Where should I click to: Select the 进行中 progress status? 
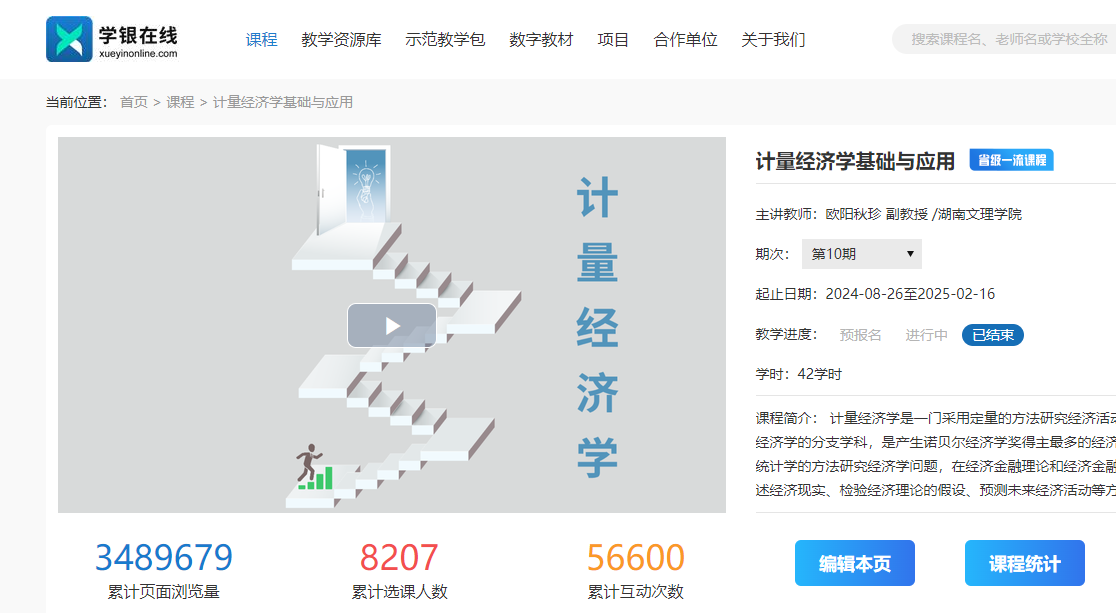[926, 335]
